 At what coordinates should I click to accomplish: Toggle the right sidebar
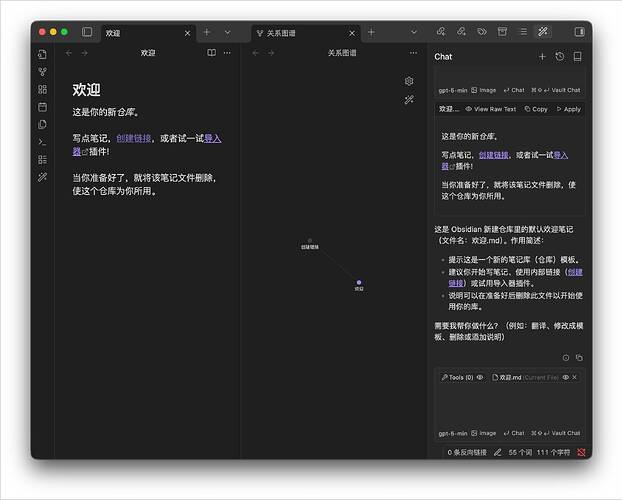point(580,32)
